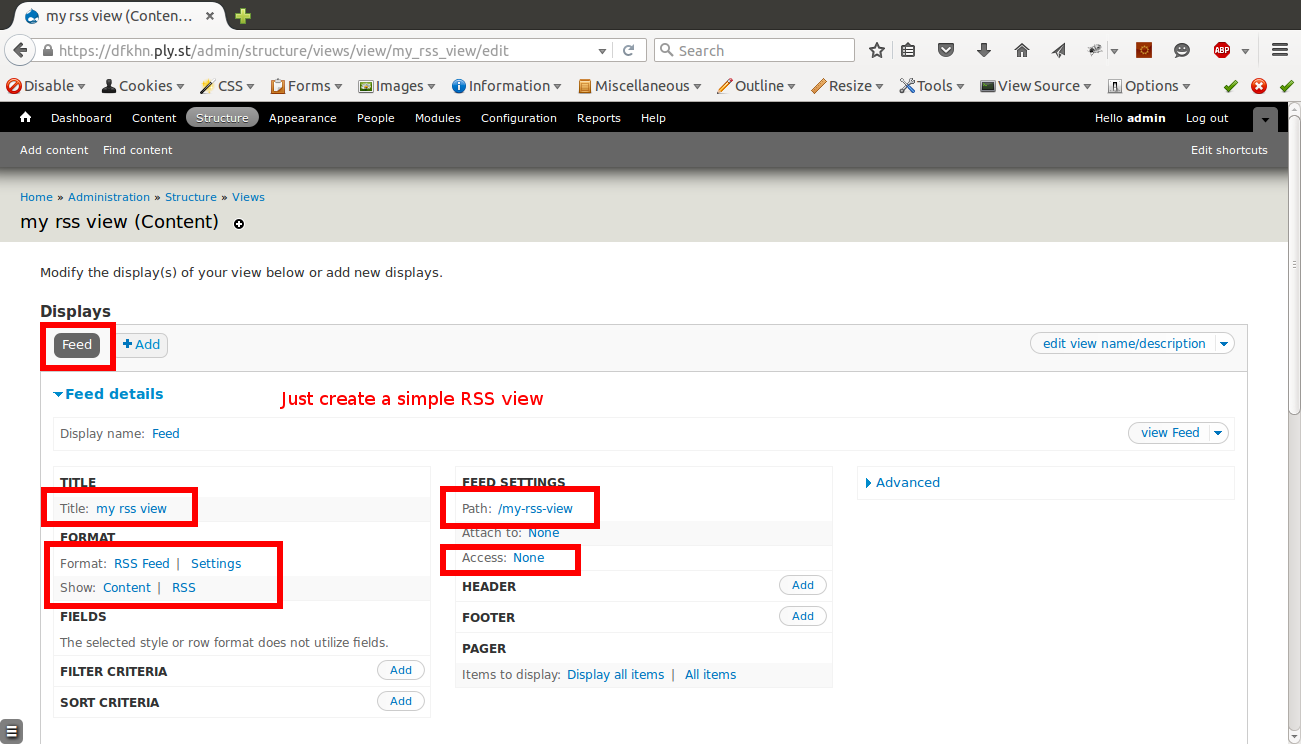
Task: Select the Feed display tab
Action: 77,344
